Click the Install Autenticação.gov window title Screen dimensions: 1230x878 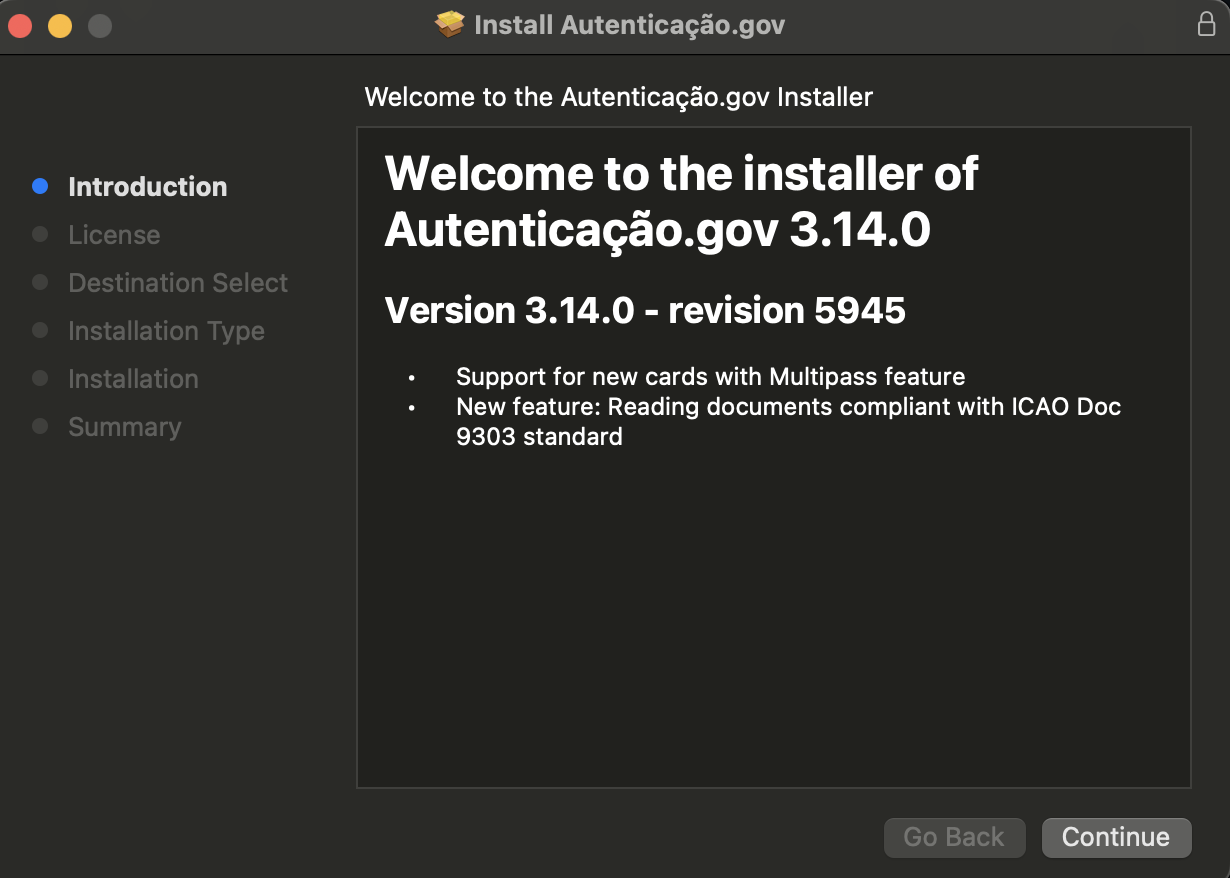(x=629, y=25)
